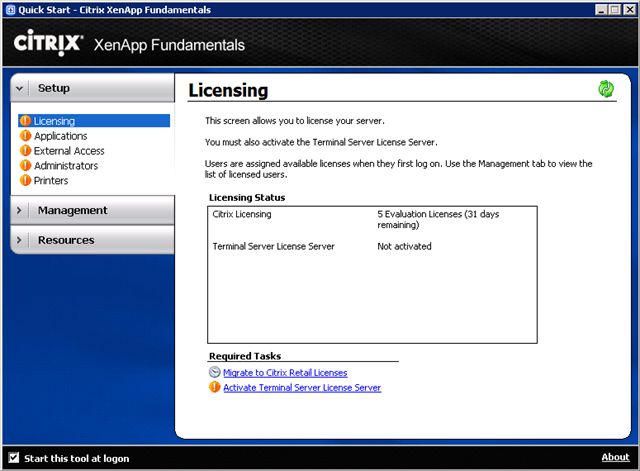
Task: Select the Citrix Licensing status row label
Action: [x=242, y=214]
